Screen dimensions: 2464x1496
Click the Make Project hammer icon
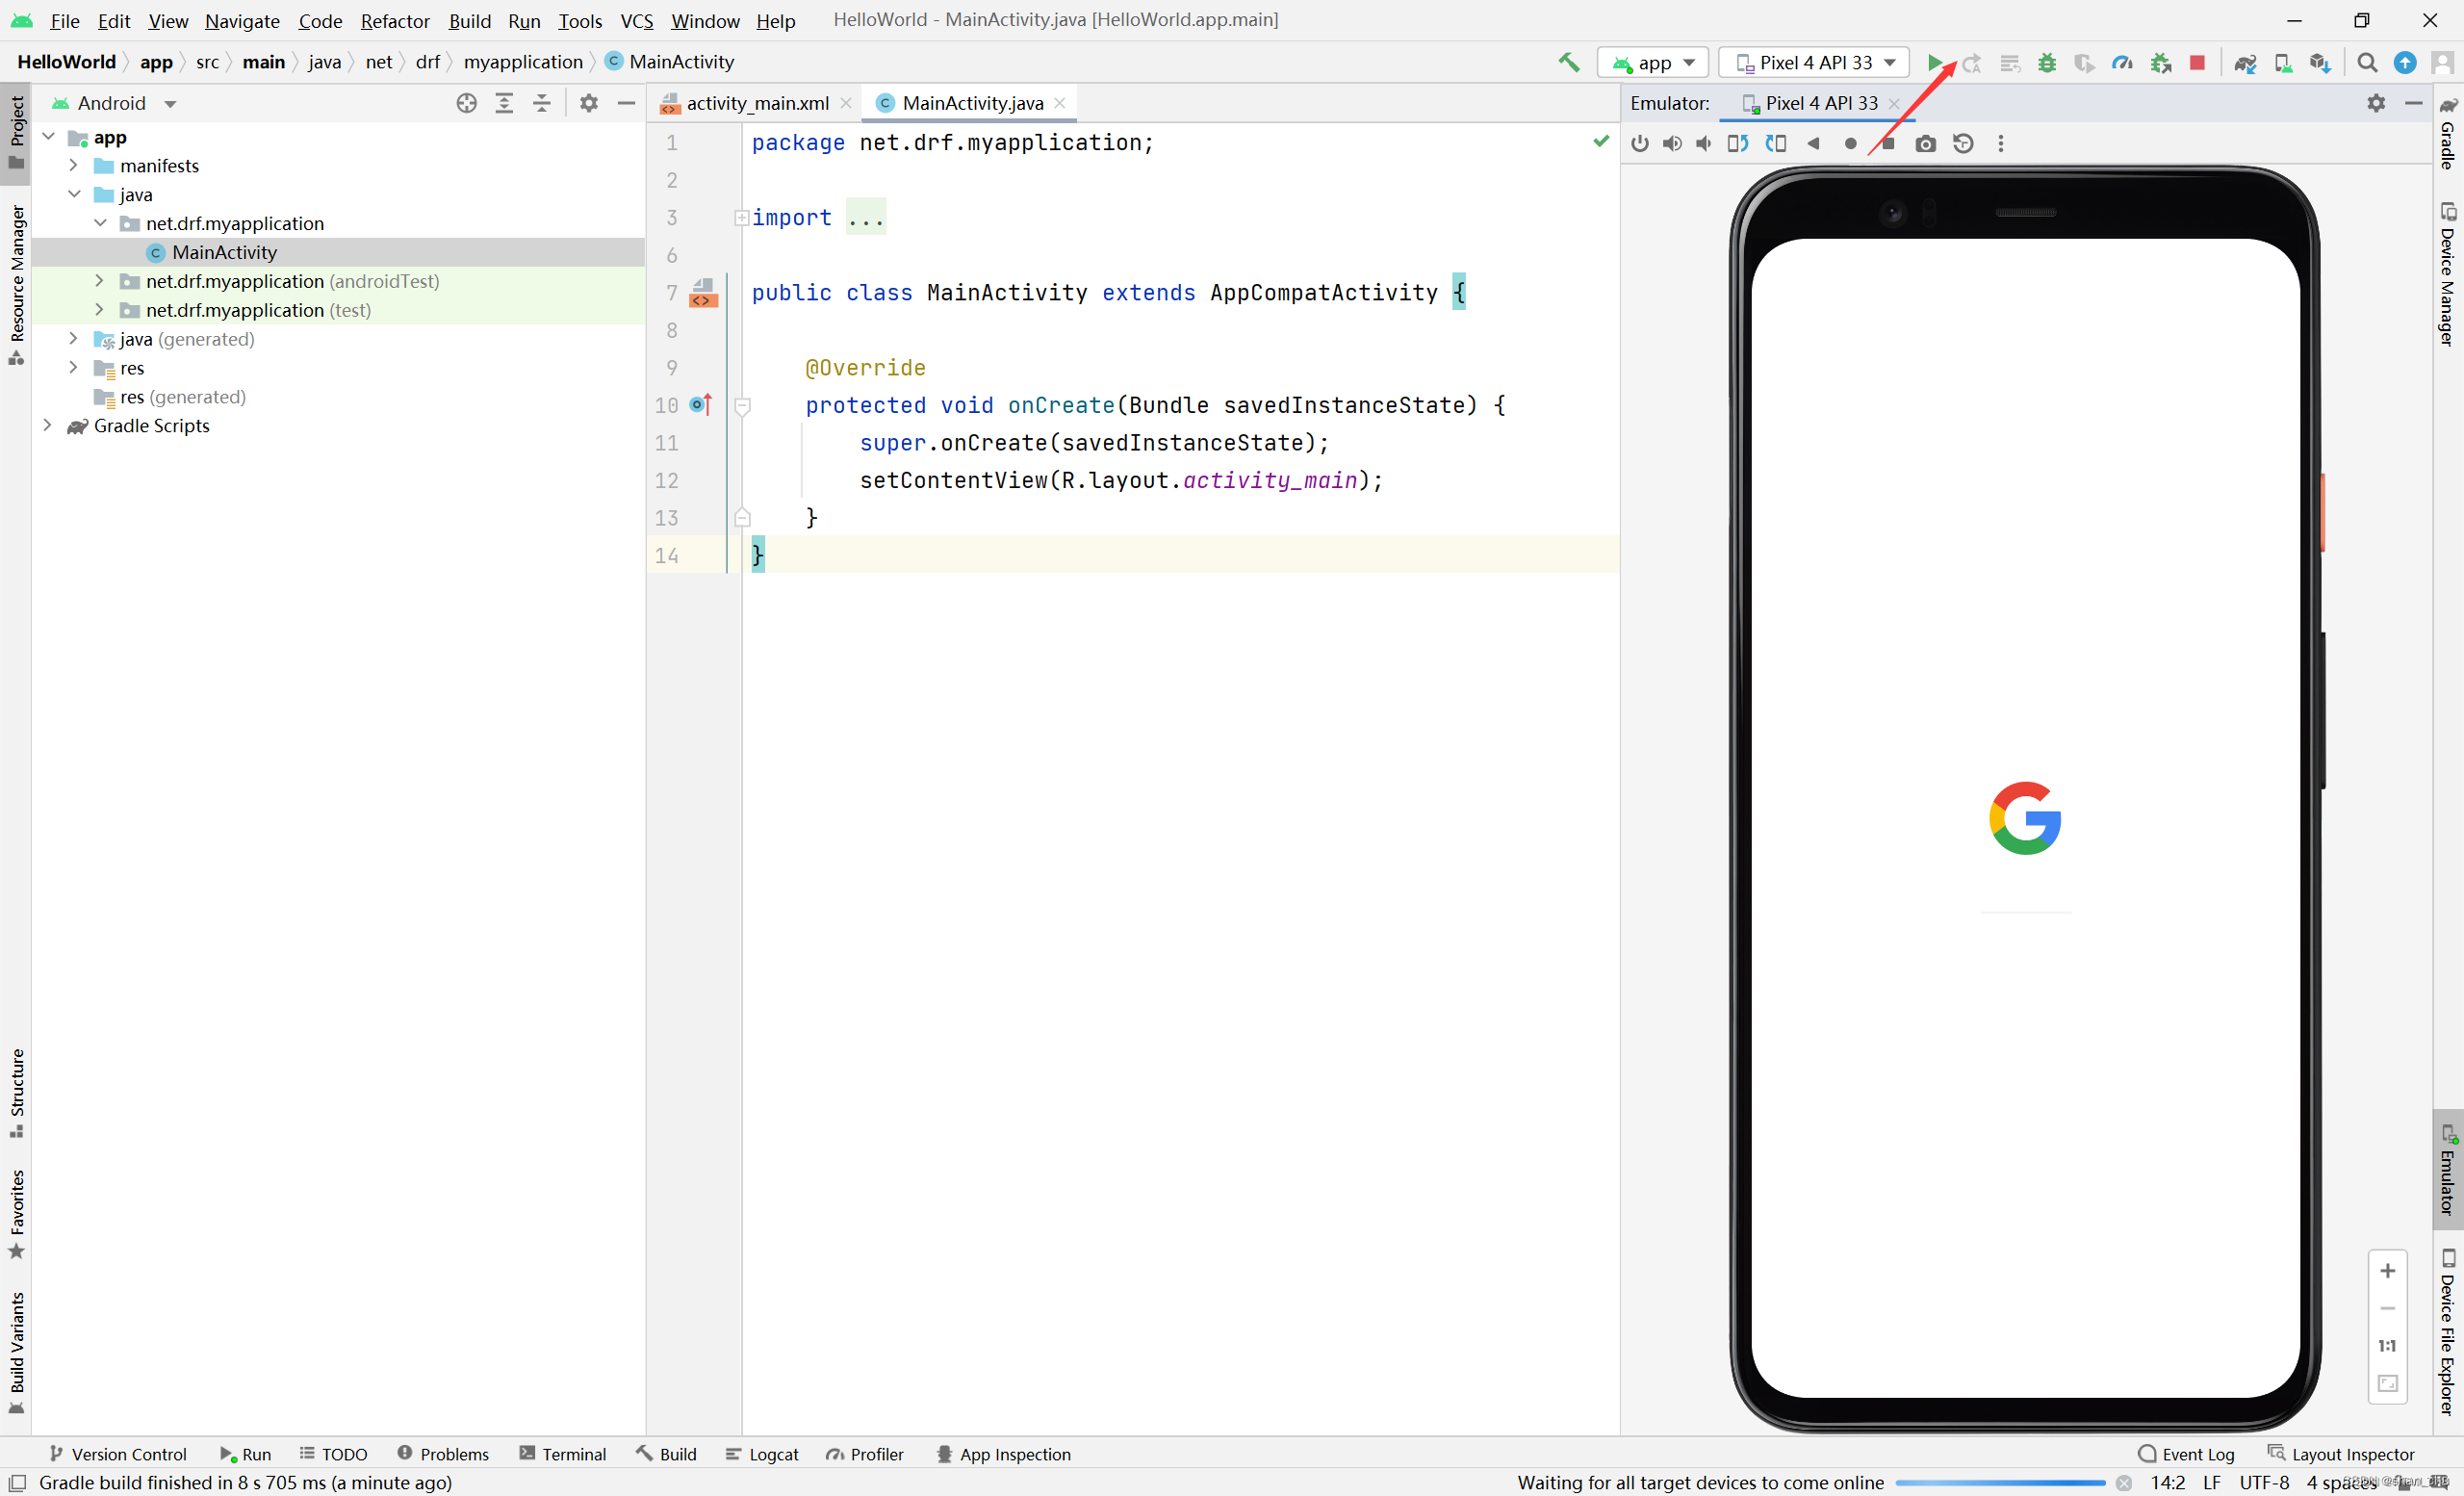pyautogui.click(x=1568, y=63)
